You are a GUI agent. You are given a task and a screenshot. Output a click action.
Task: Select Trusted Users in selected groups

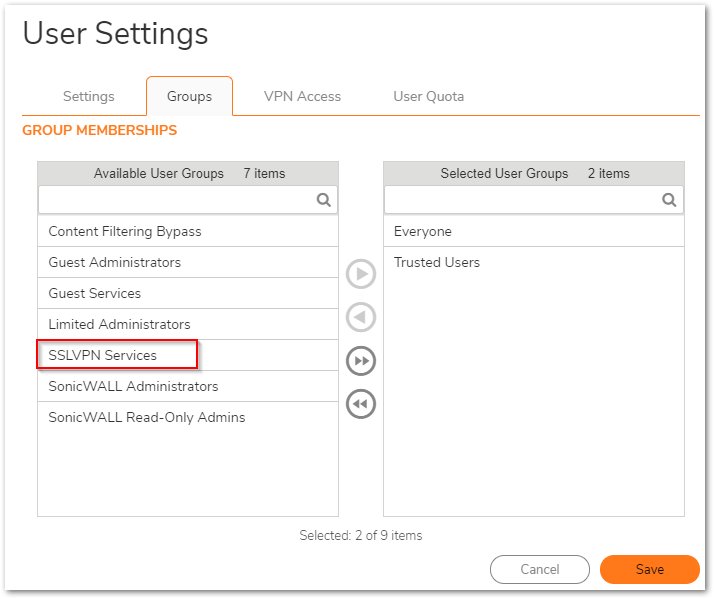[437, 262]
